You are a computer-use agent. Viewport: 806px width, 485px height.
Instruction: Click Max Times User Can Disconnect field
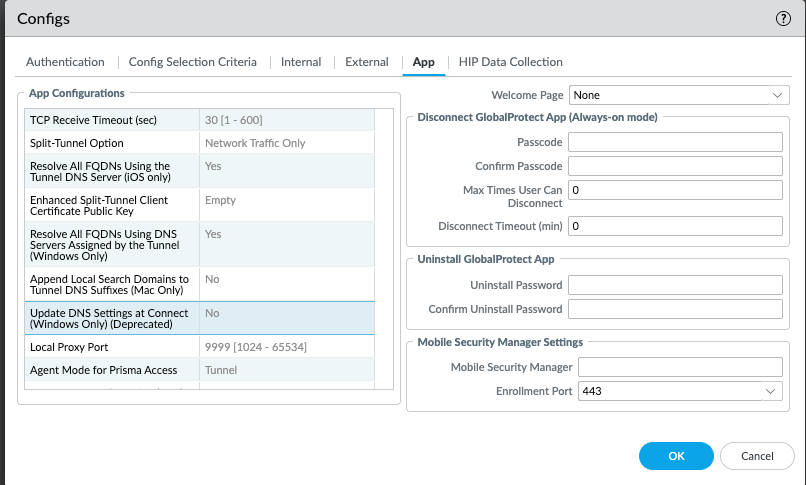click(675, 190)
